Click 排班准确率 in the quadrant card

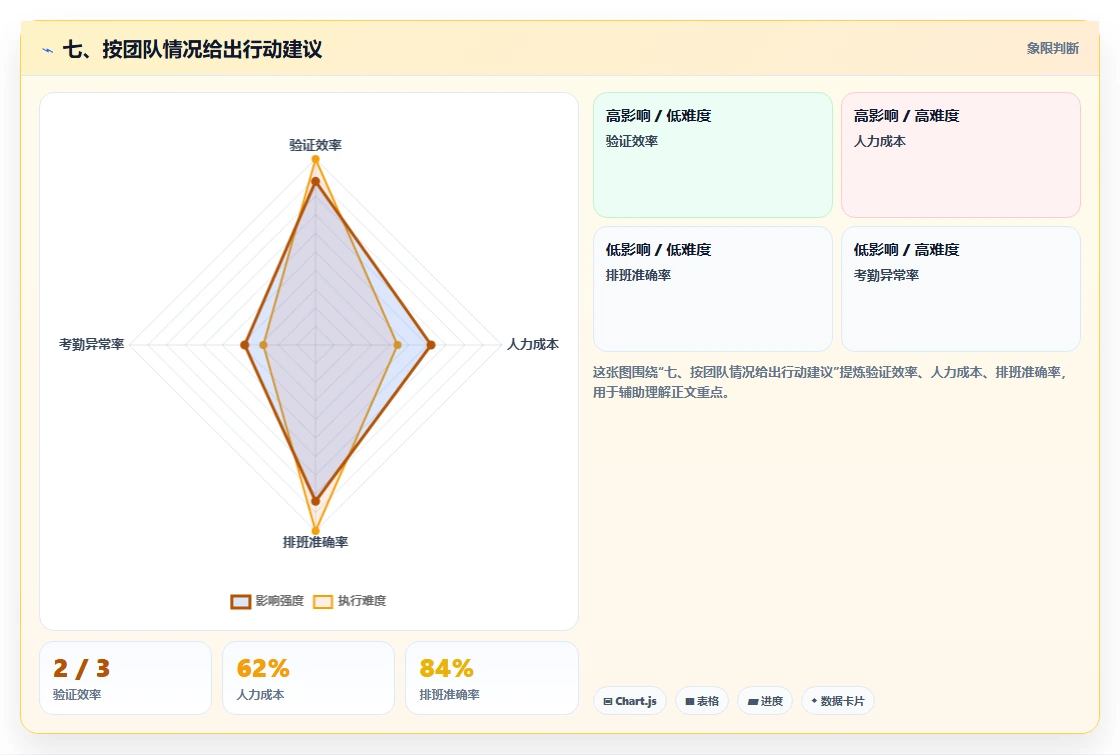(638, 275)
